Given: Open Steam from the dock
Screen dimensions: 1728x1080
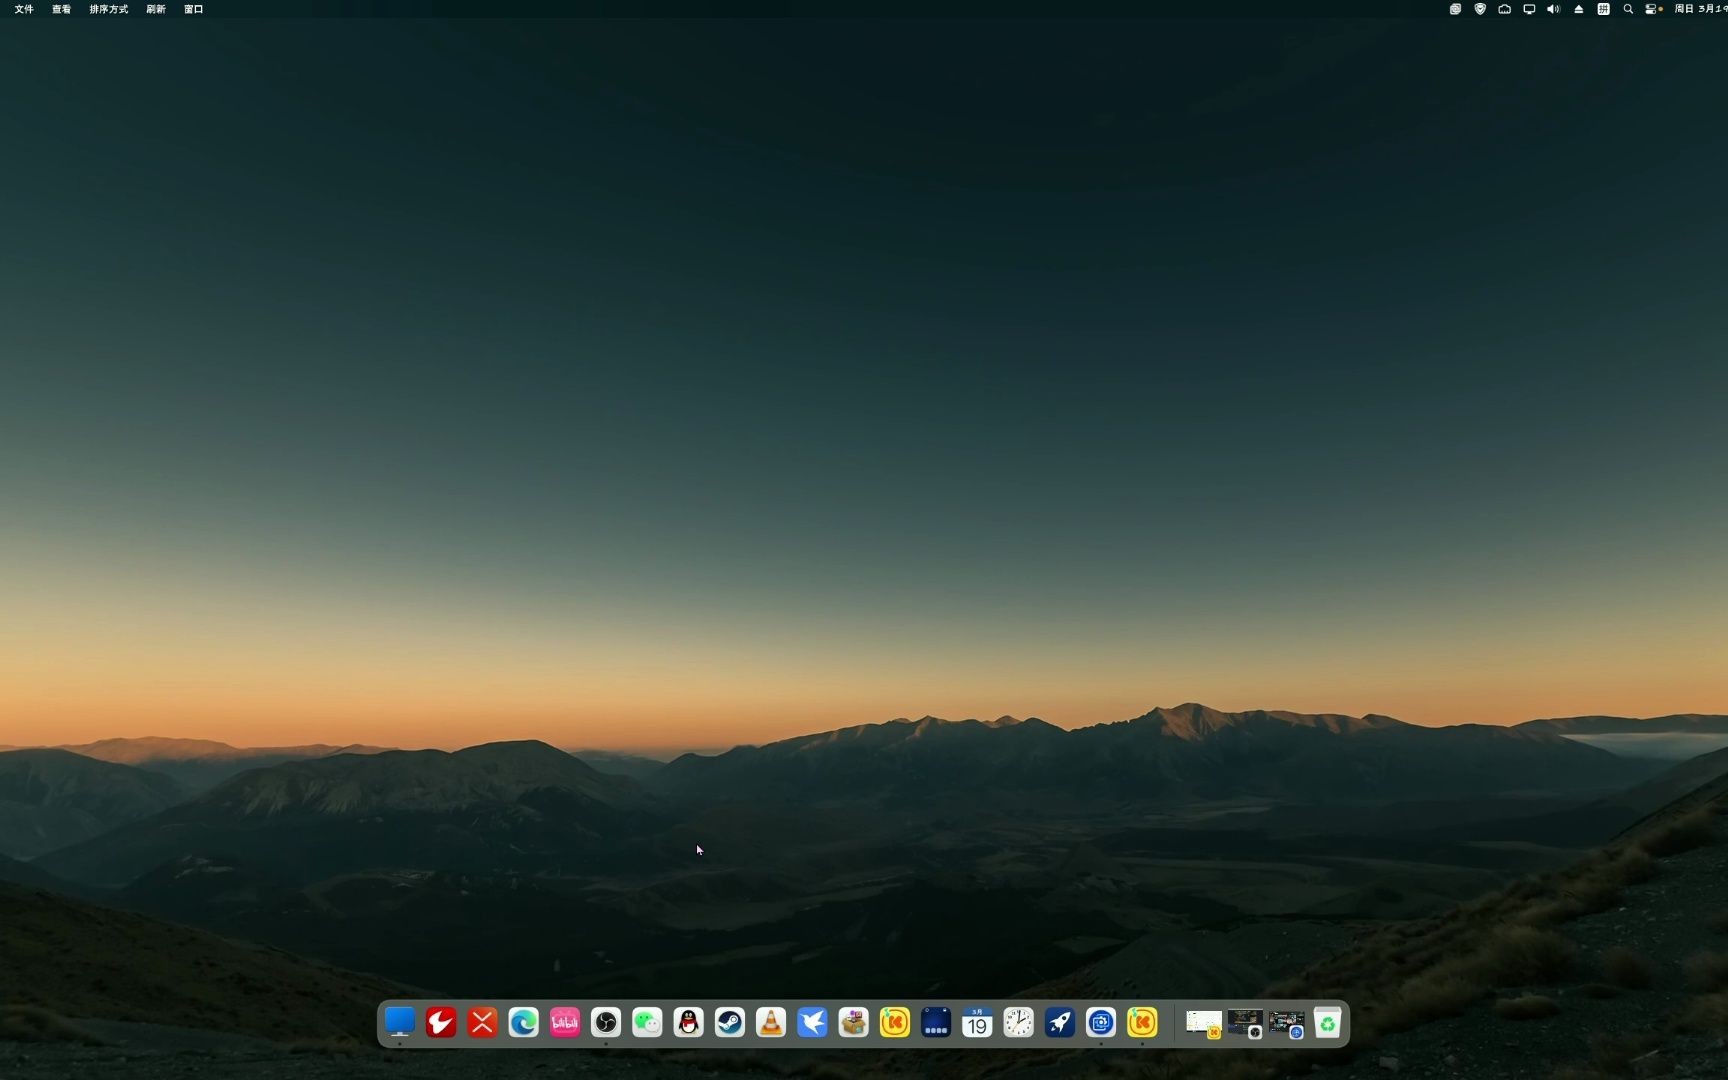Looking at the screenshot, I should click(729, 1023).
